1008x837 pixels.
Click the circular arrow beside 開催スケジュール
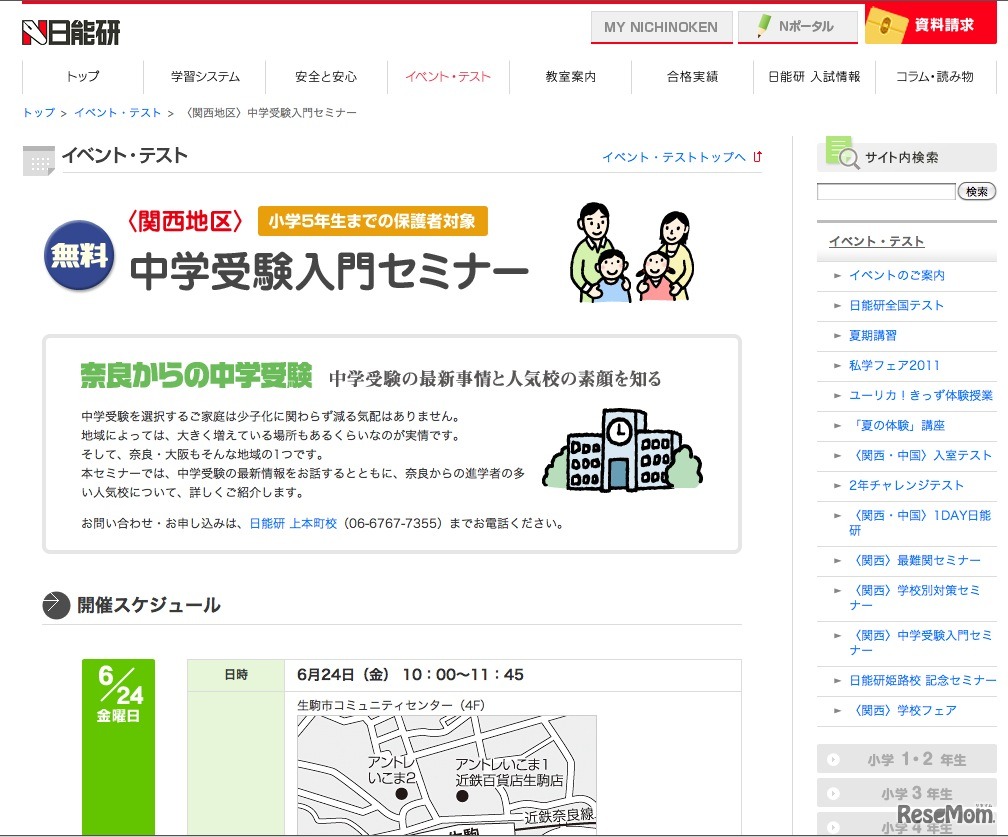pyautogui.click(x=56, y=605)
